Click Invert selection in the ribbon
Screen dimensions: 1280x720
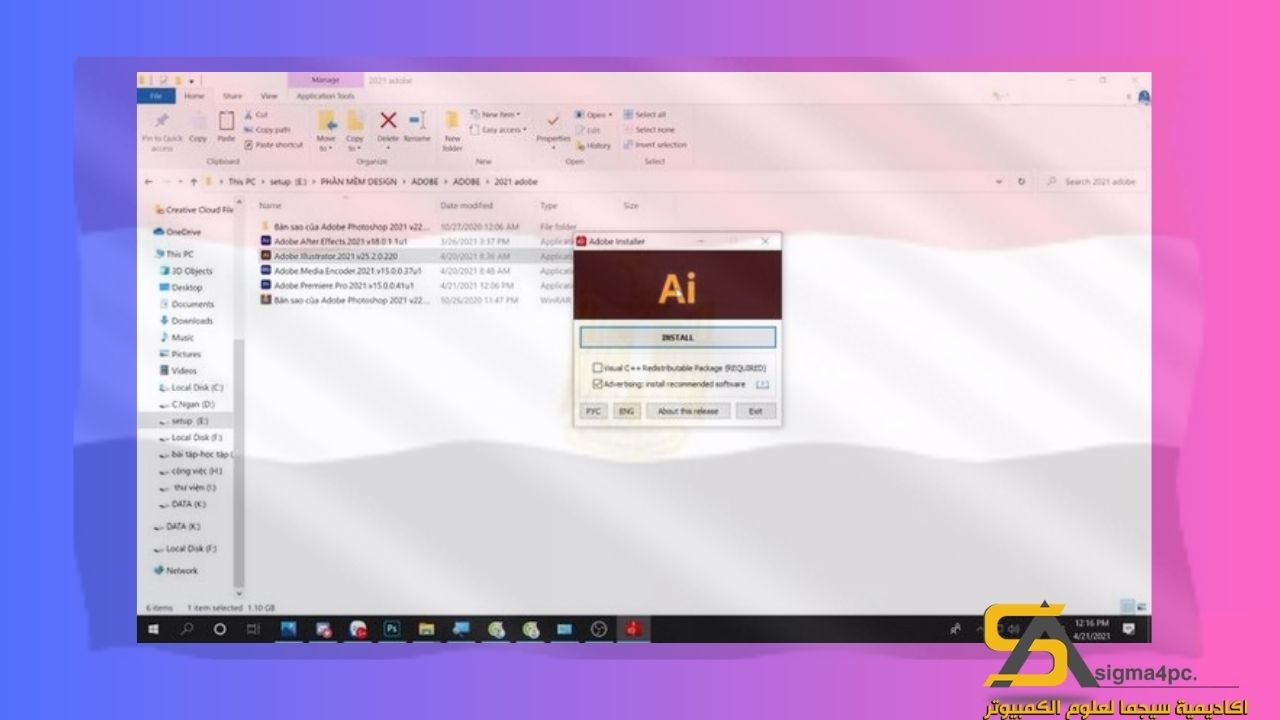tap(656, 145)
